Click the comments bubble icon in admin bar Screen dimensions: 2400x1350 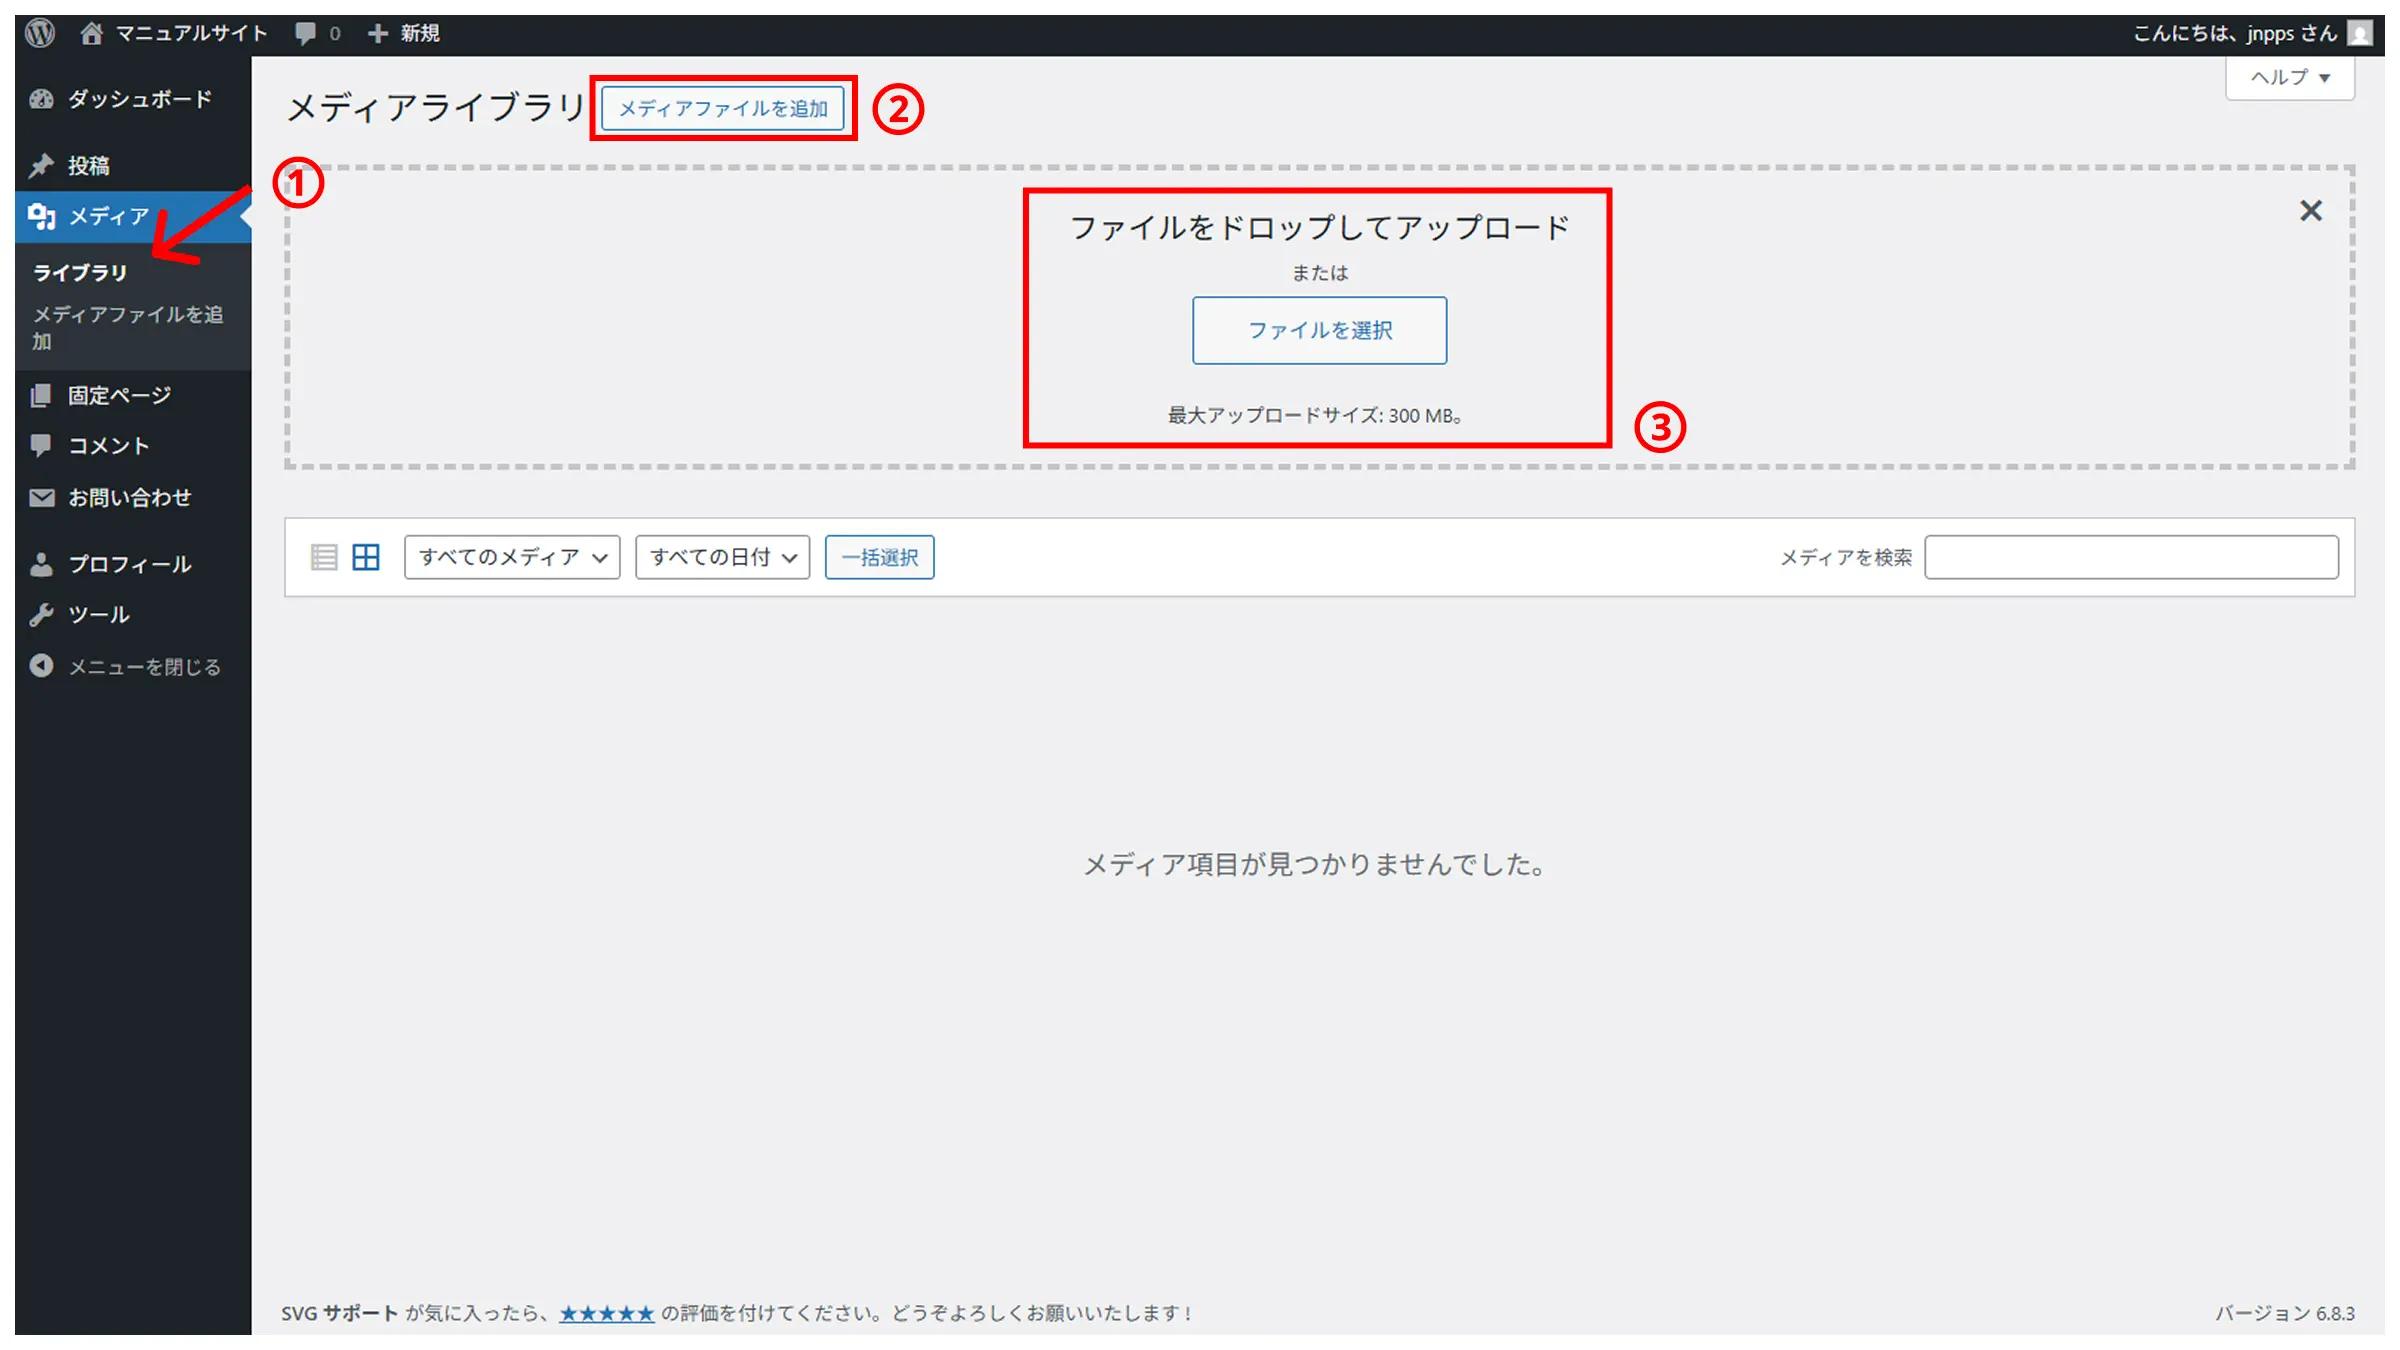point(306,33)
